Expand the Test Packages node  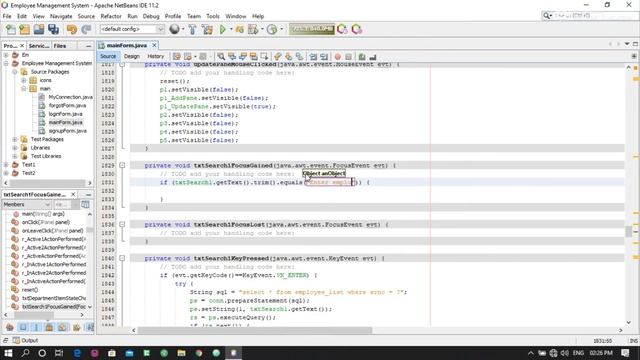pyautogui.click(x=15, y=139)
